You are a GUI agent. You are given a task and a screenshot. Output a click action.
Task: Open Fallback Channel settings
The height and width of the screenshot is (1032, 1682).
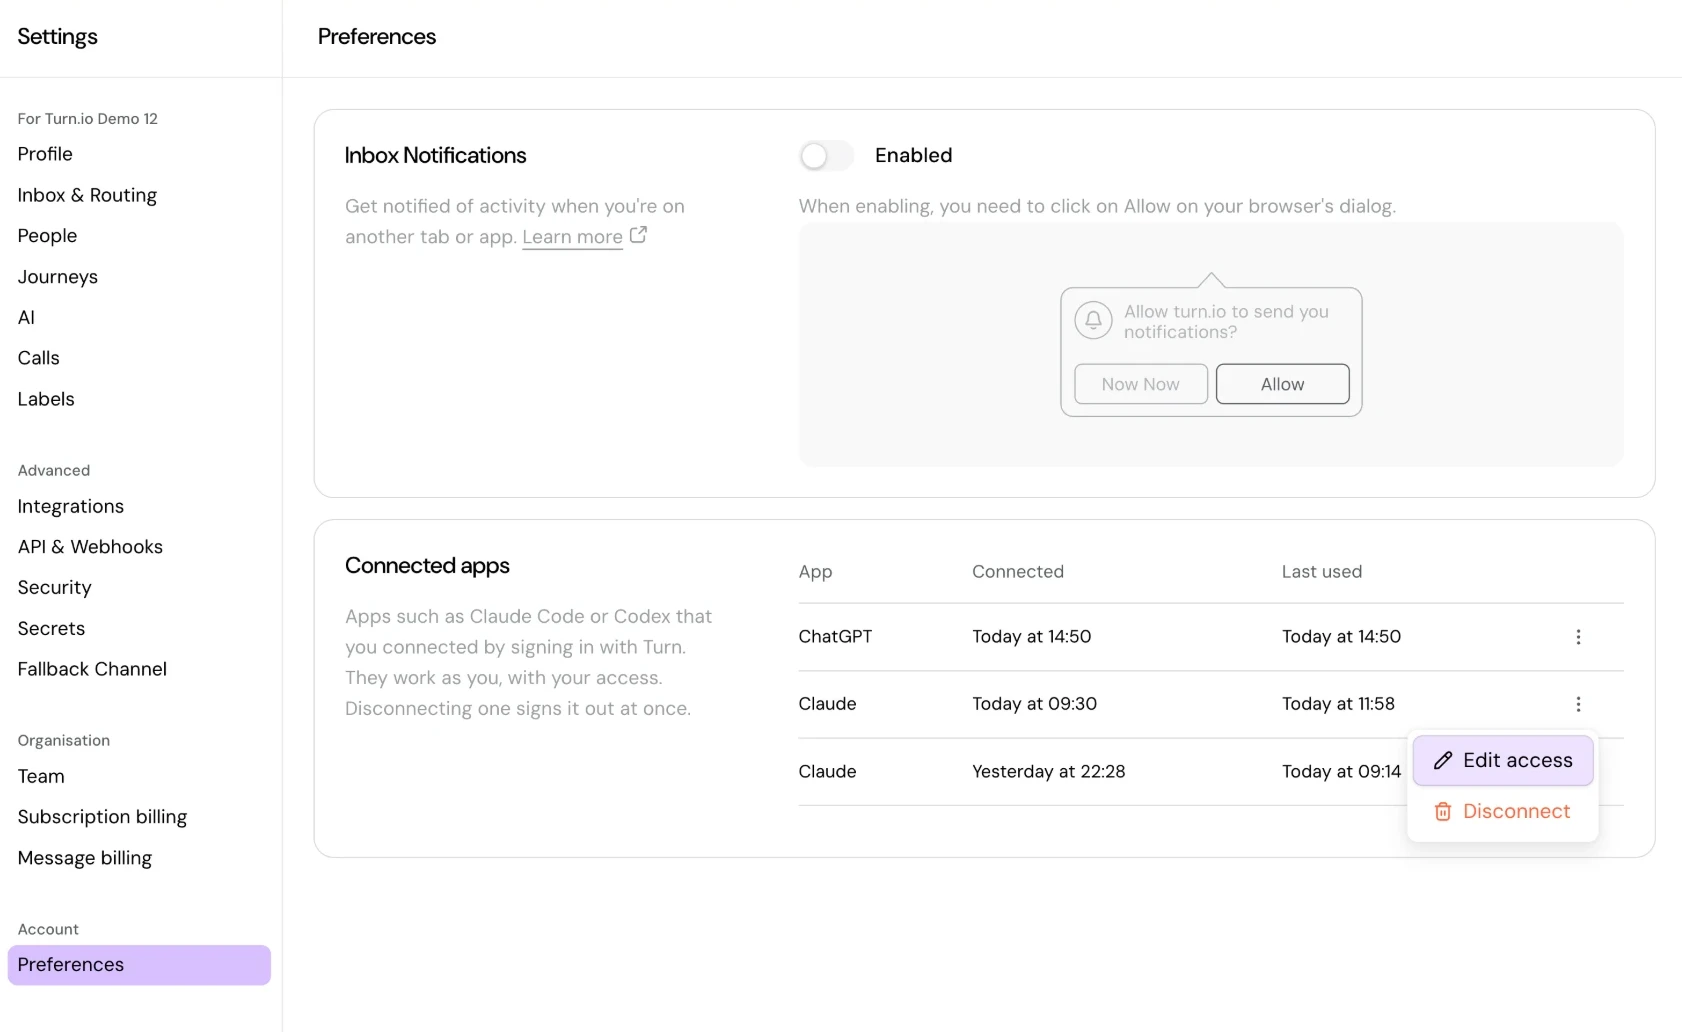click(x=92, y=669)
